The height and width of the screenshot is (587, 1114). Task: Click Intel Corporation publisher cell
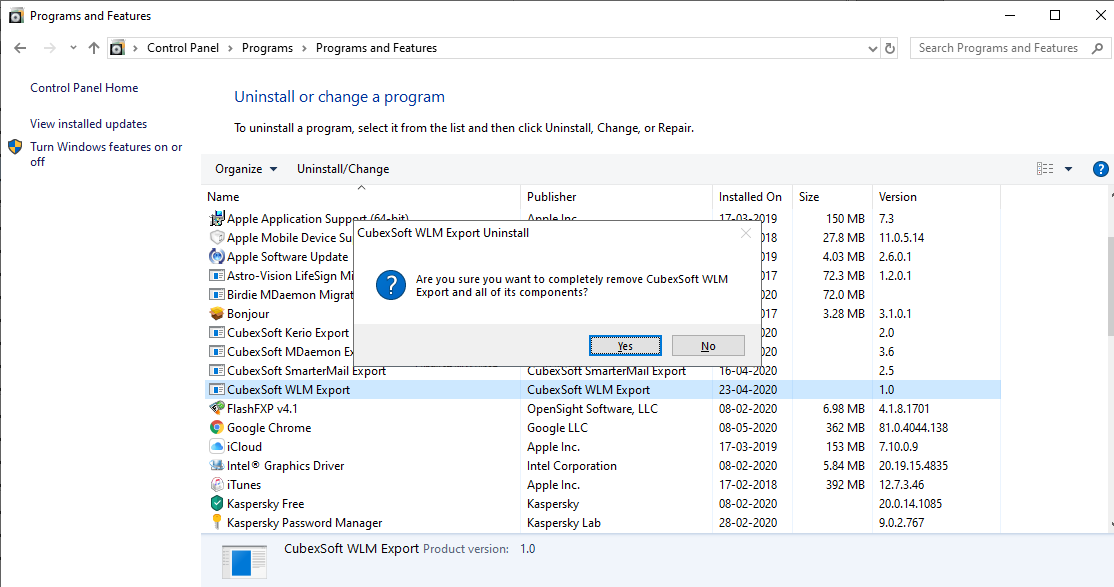pos(571,465)
